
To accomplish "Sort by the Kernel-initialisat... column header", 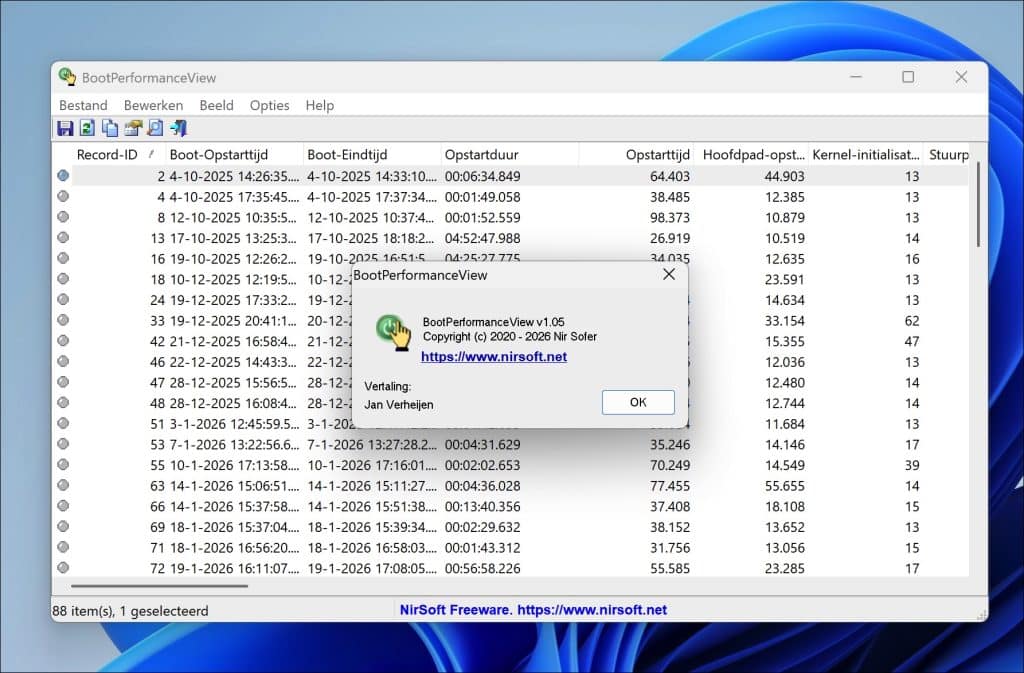I will pos(865,155).
